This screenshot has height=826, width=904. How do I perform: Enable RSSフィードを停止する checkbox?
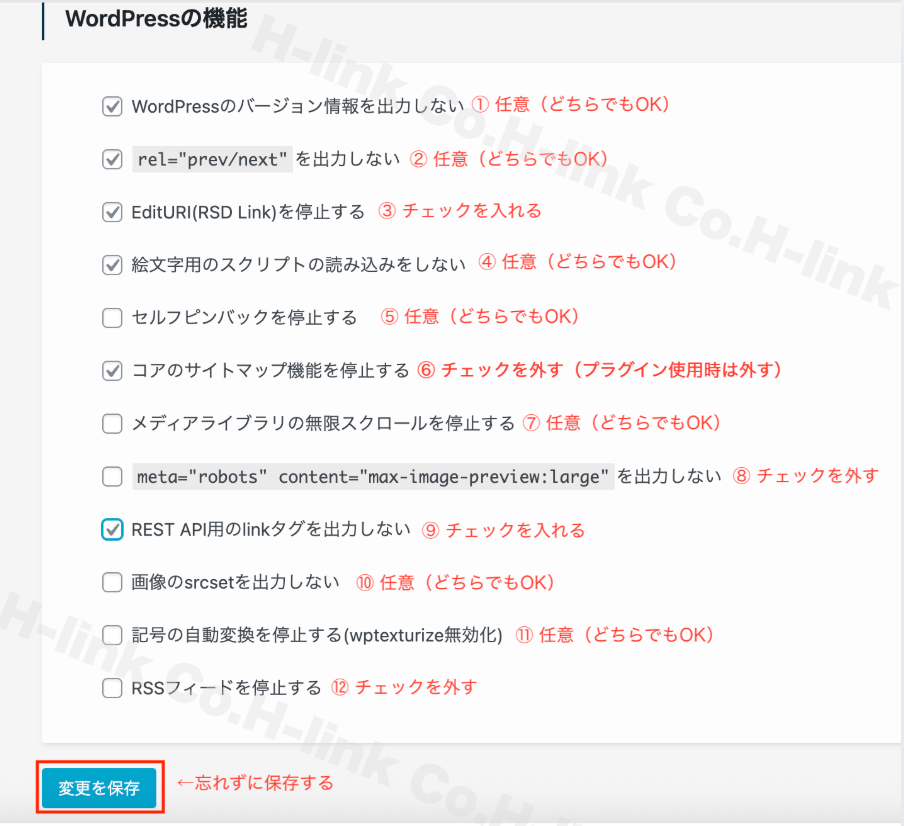point(112,687)
